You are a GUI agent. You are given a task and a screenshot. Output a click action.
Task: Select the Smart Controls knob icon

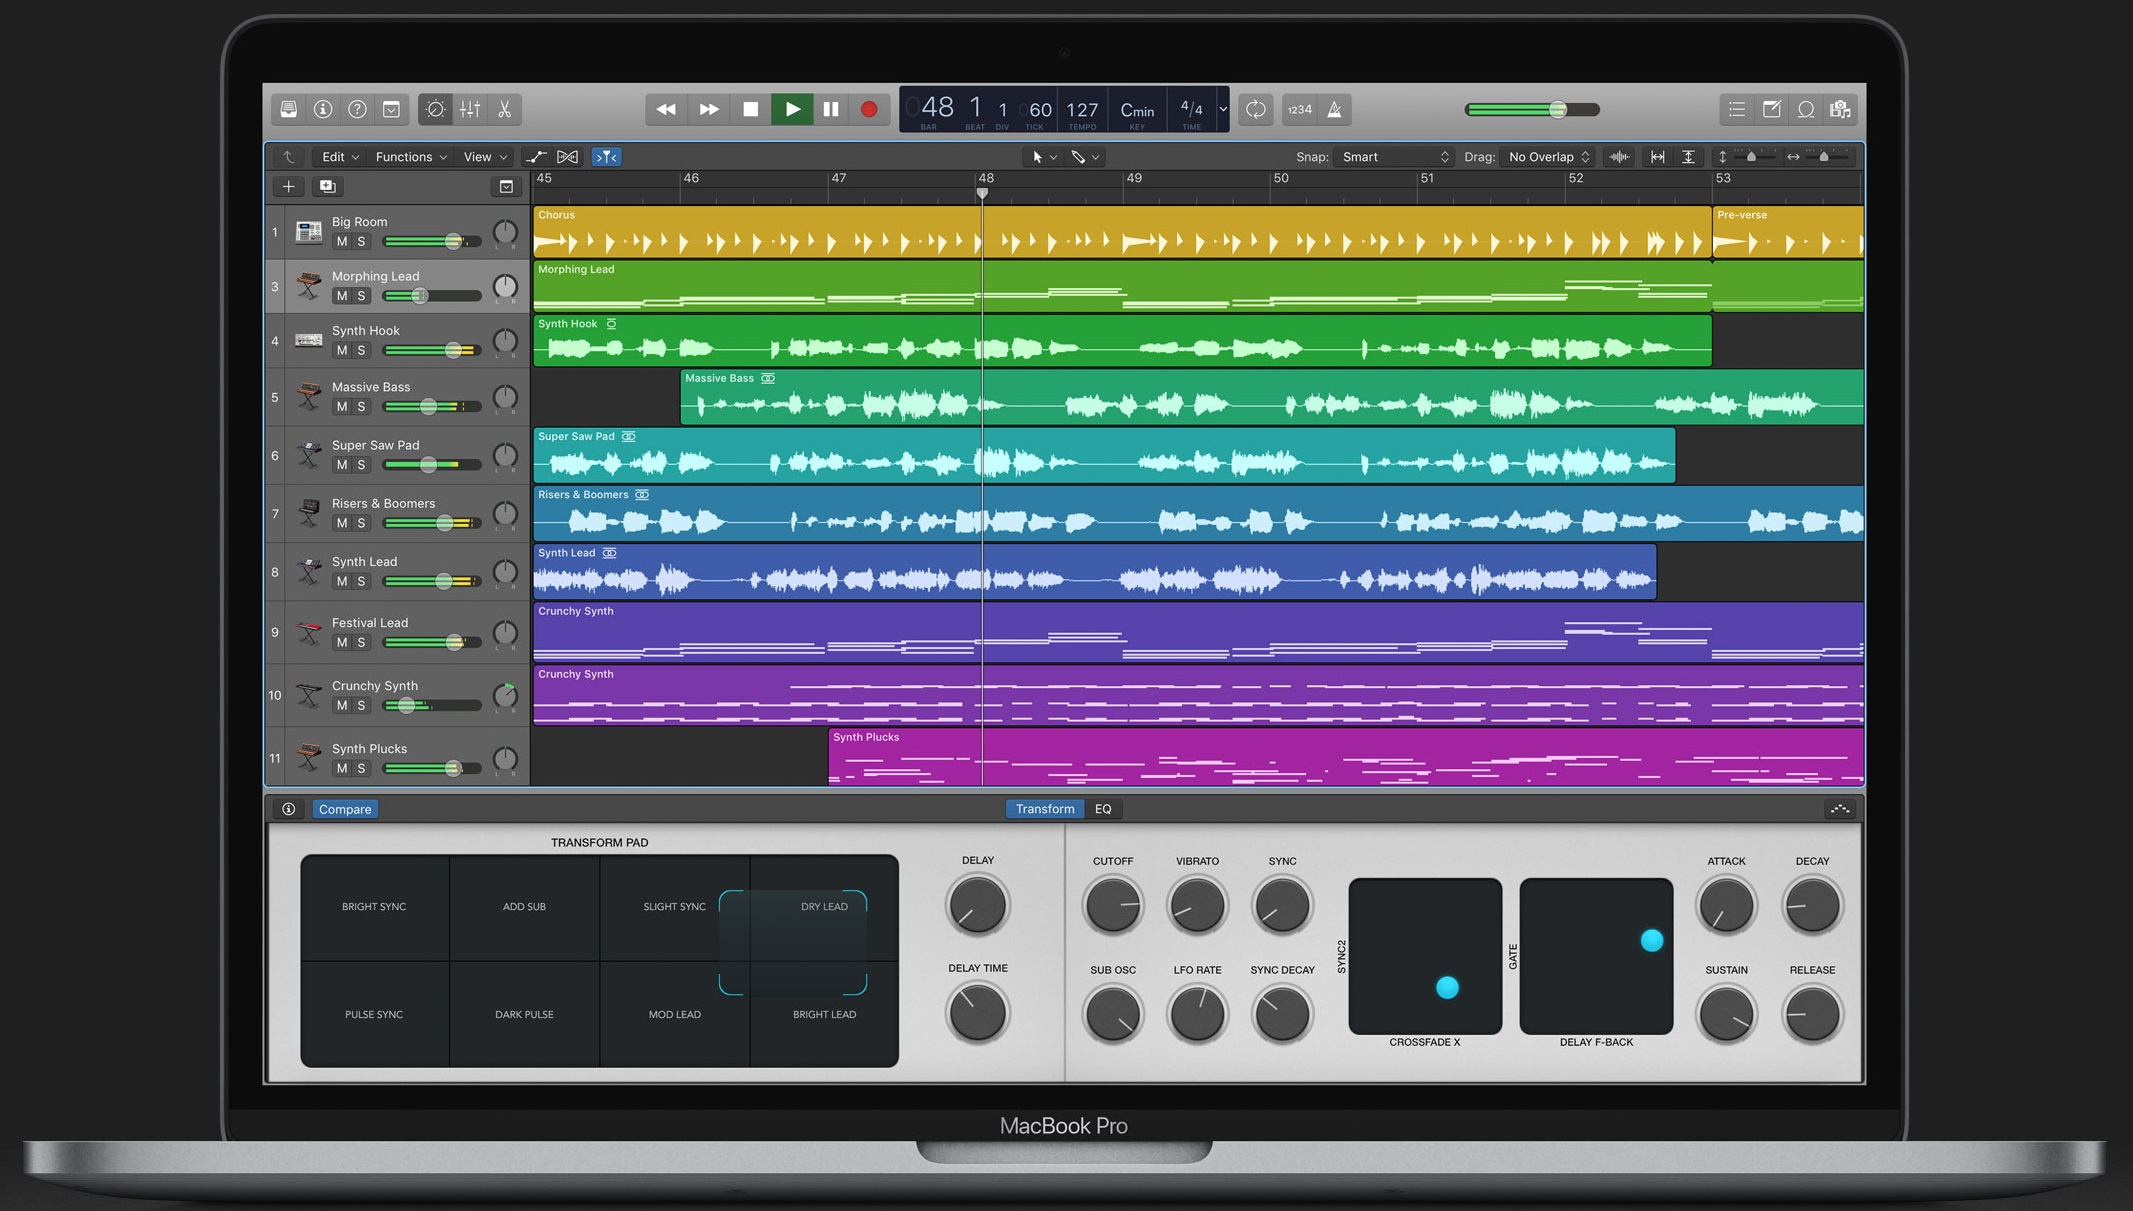coord(435,109)
